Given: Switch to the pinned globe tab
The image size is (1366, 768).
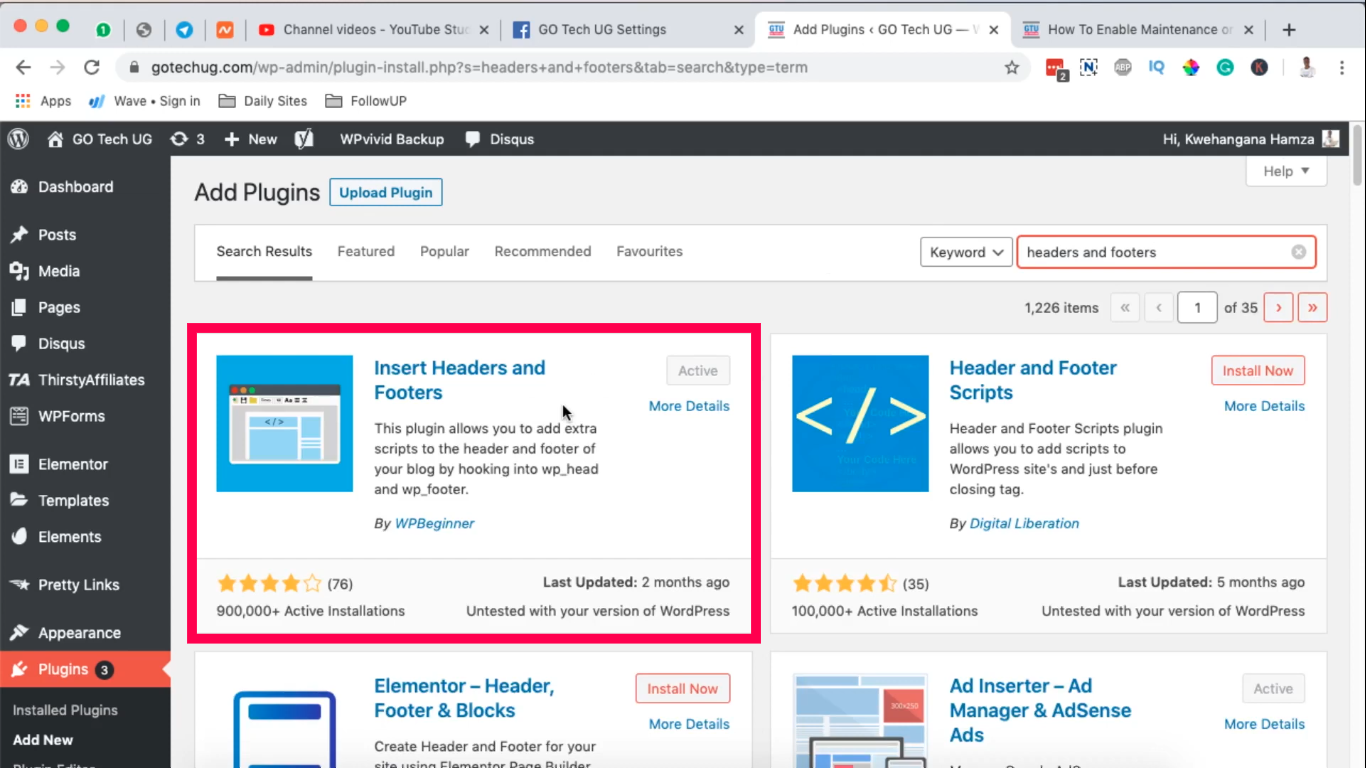Looking at the screenshot, I should point(144,29).
